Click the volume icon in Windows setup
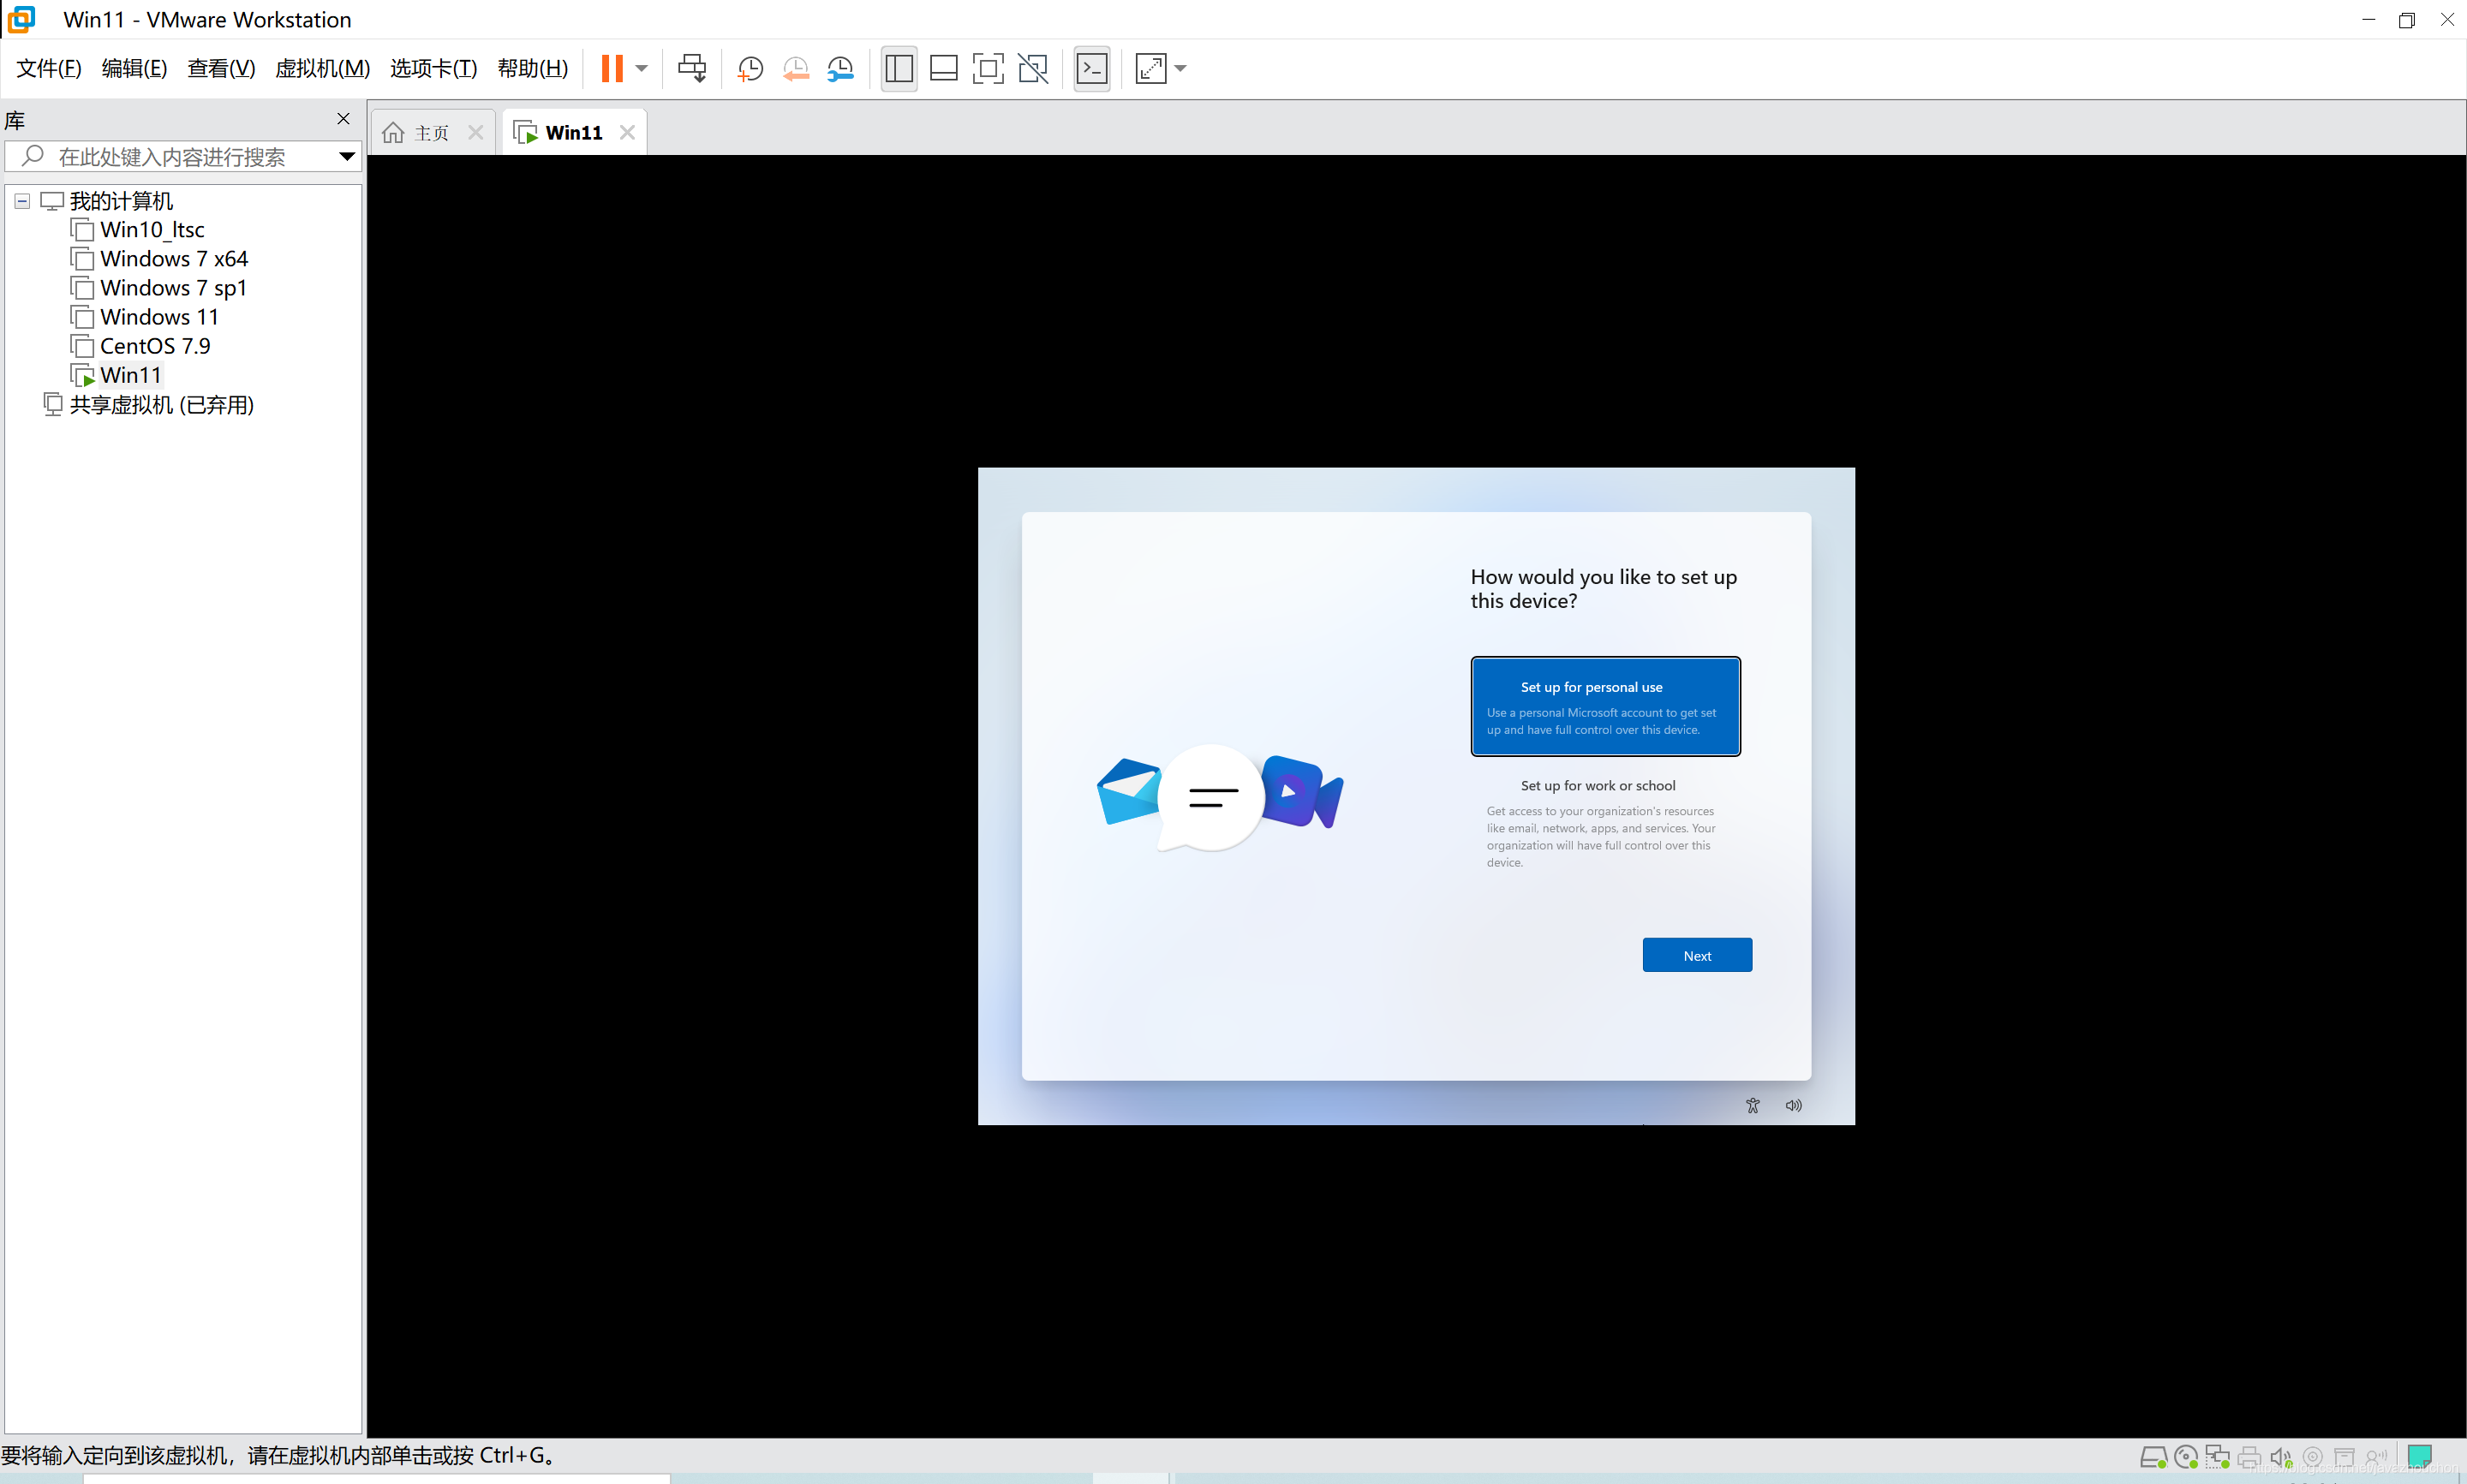The height and width of the screenshot is (1484, 2467). coord(1794,1105)
